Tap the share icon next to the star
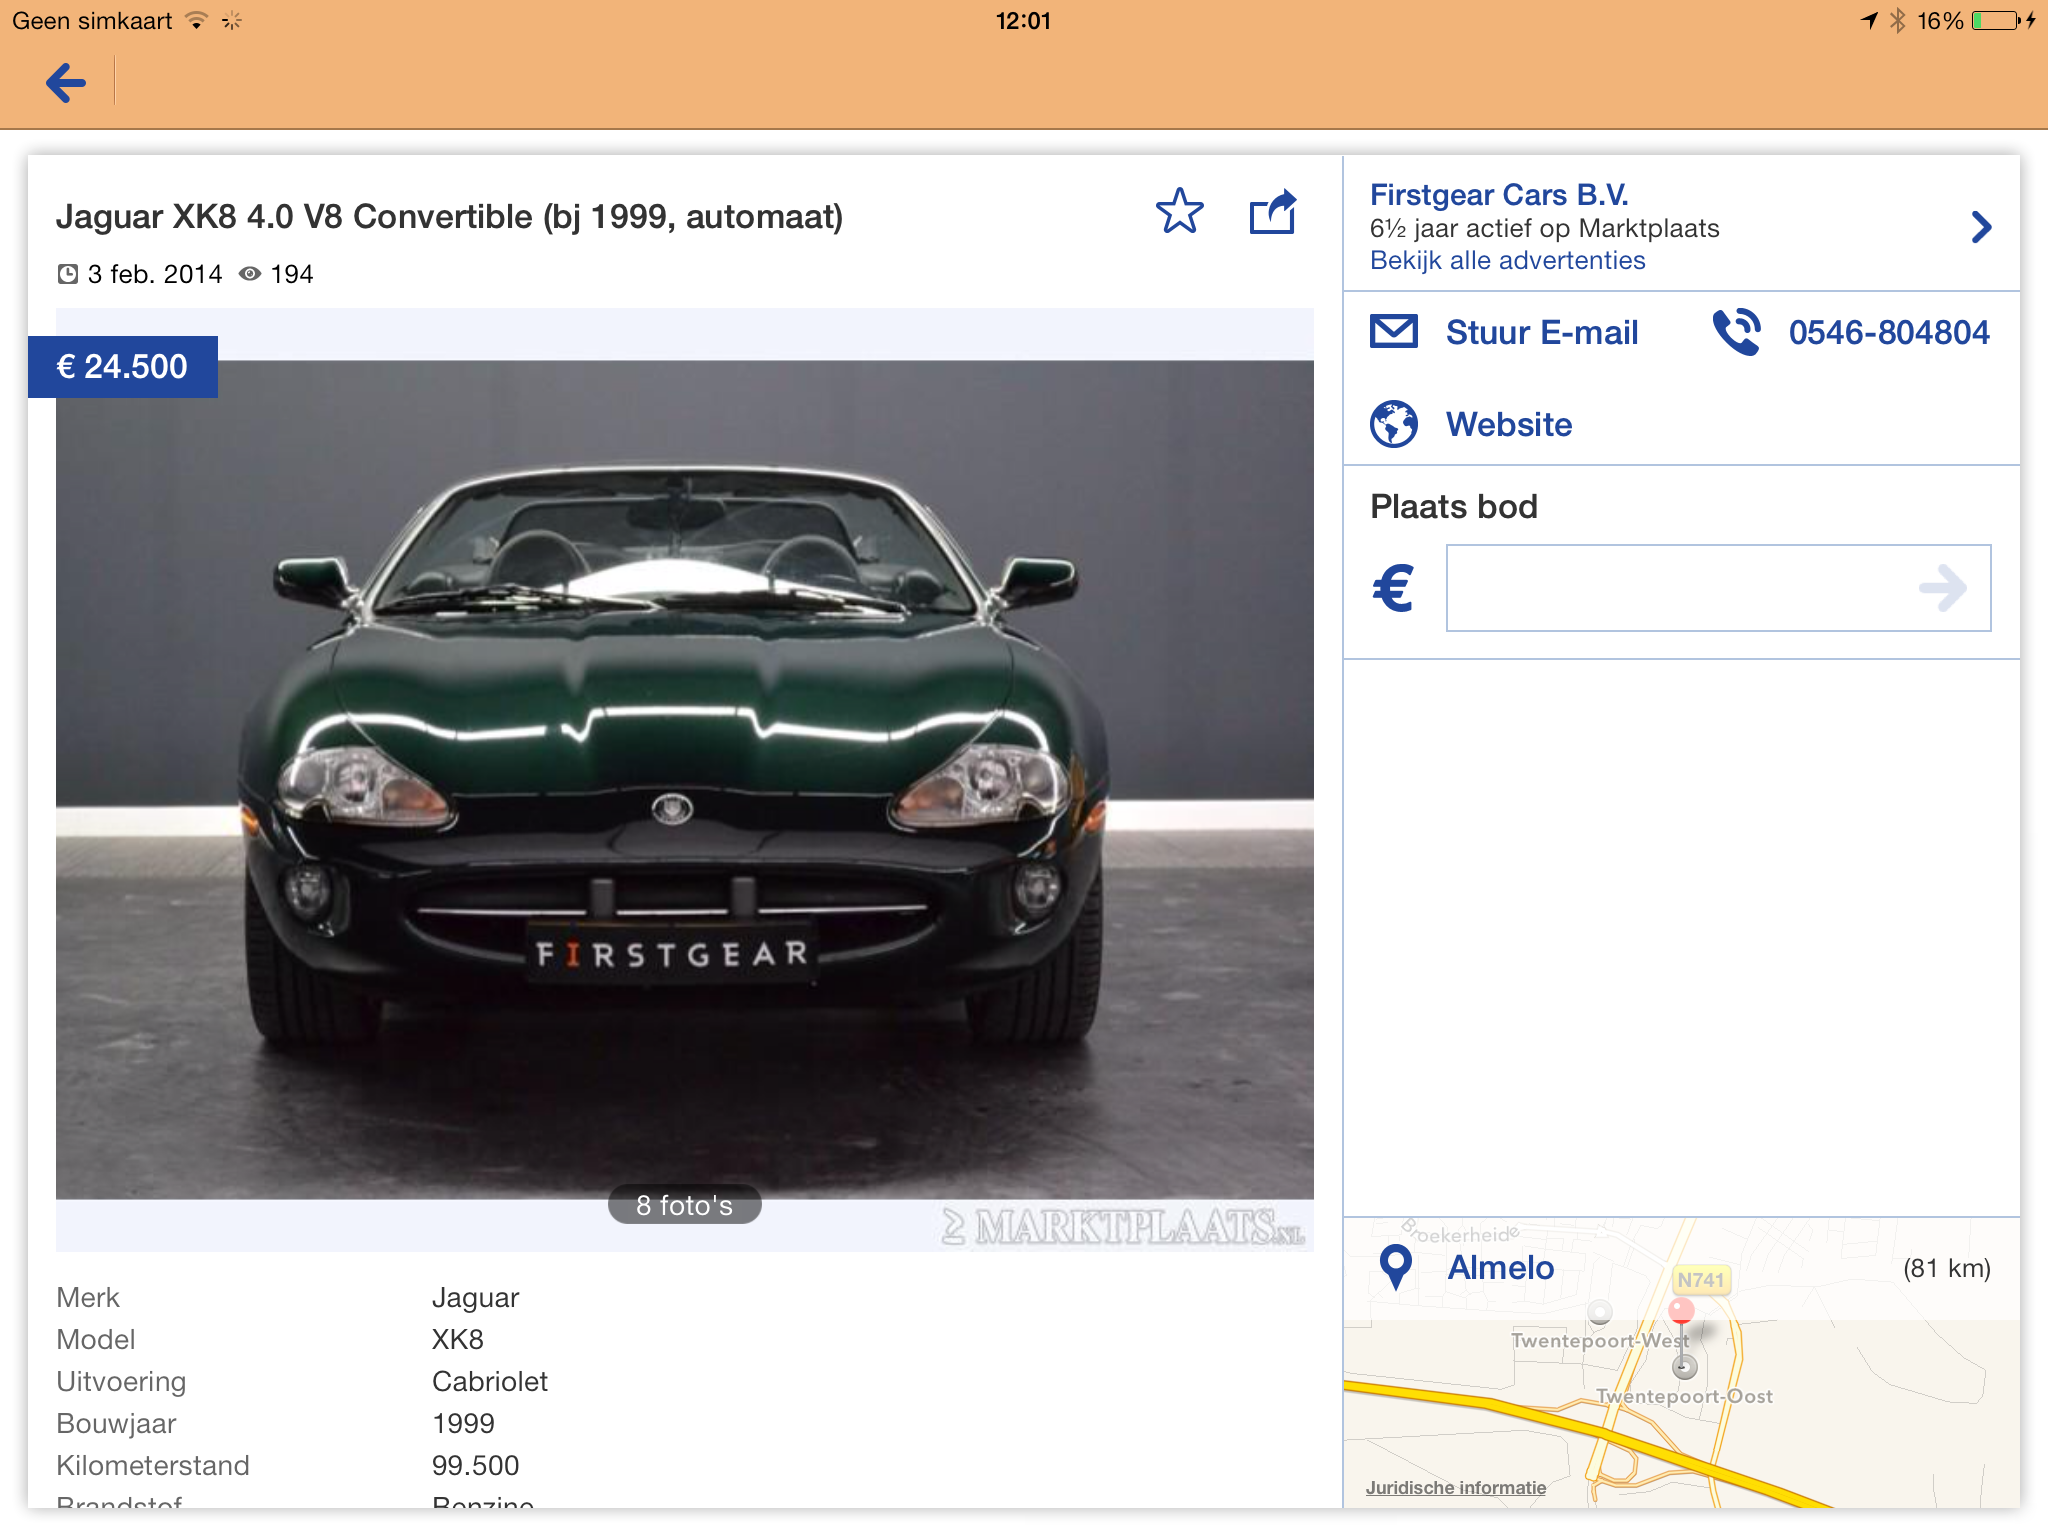The image size is (2048, 1536). click(1273, 212)
